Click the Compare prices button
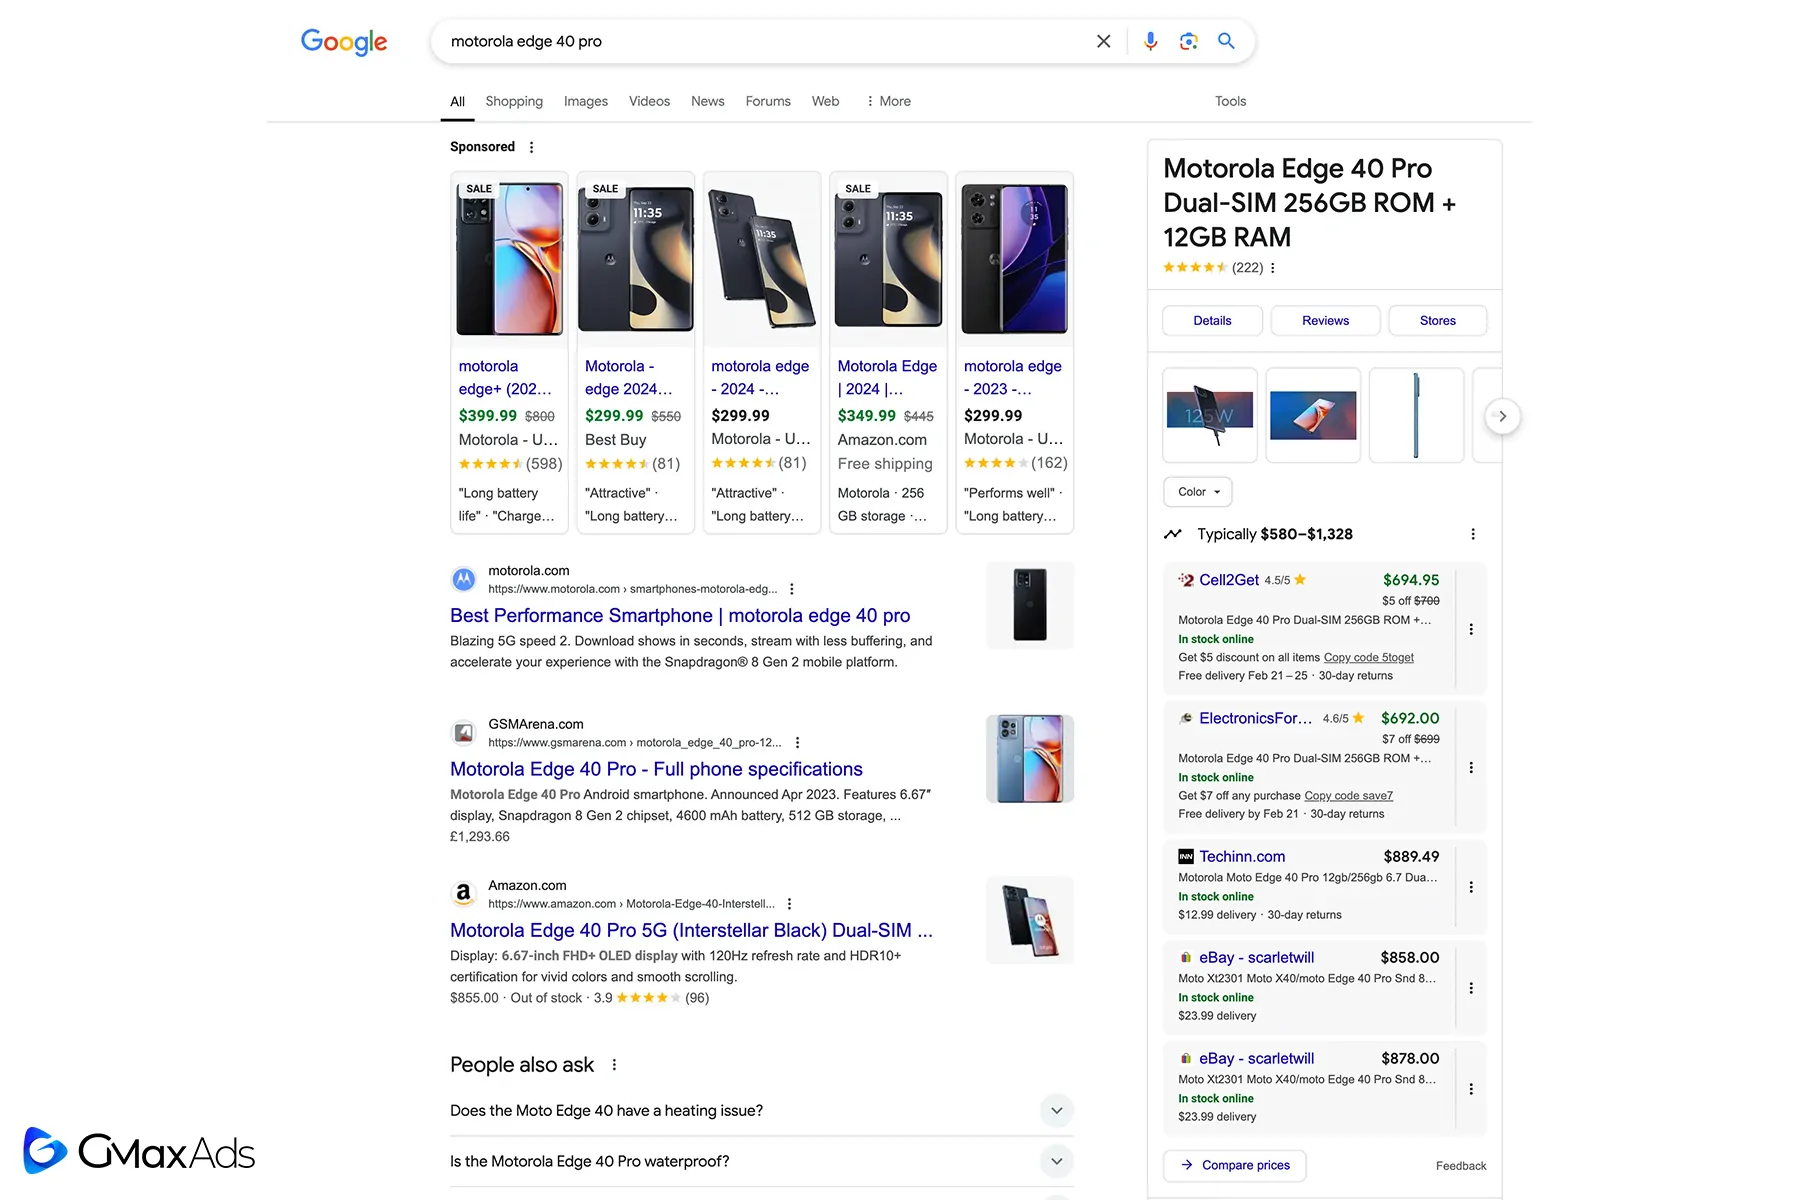Image resolution: width=1800 pixels, height=1200 pixels. (1235, 1165)
